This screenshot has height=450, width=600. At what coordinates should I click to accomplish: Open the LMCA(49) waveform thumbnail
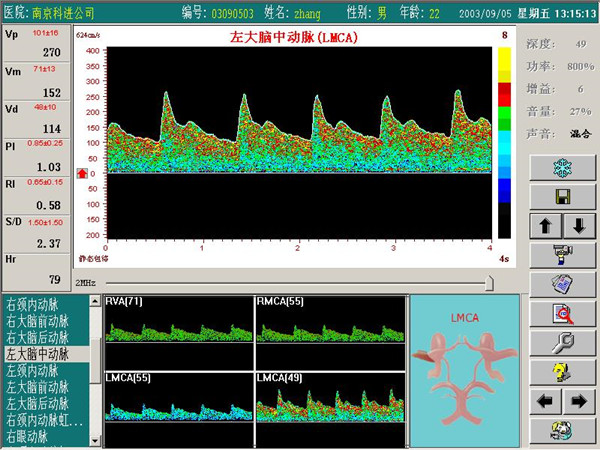[x=329, y=408]
